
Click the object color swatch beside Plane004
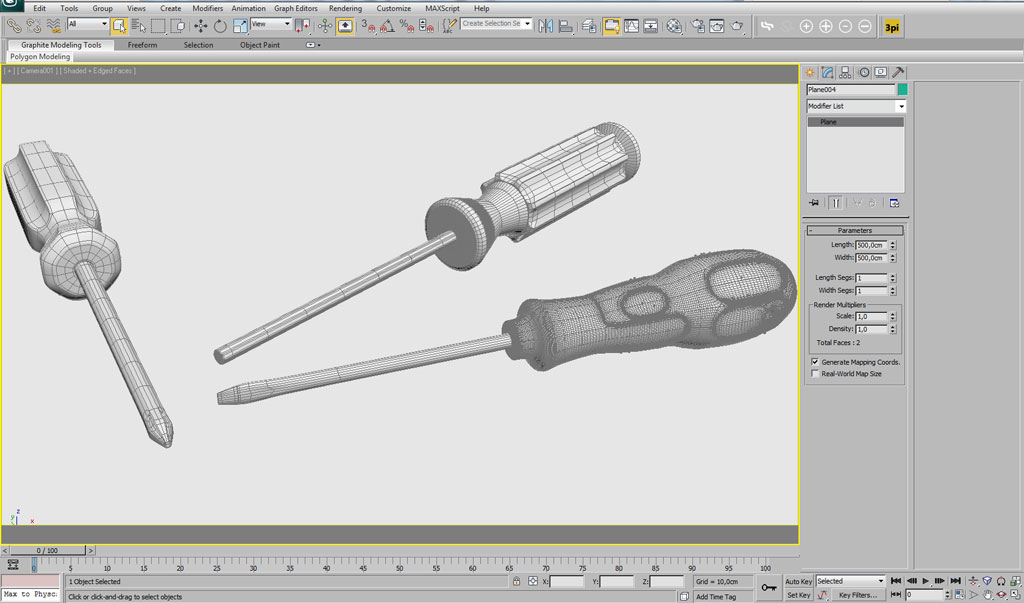tap(903, 90)
